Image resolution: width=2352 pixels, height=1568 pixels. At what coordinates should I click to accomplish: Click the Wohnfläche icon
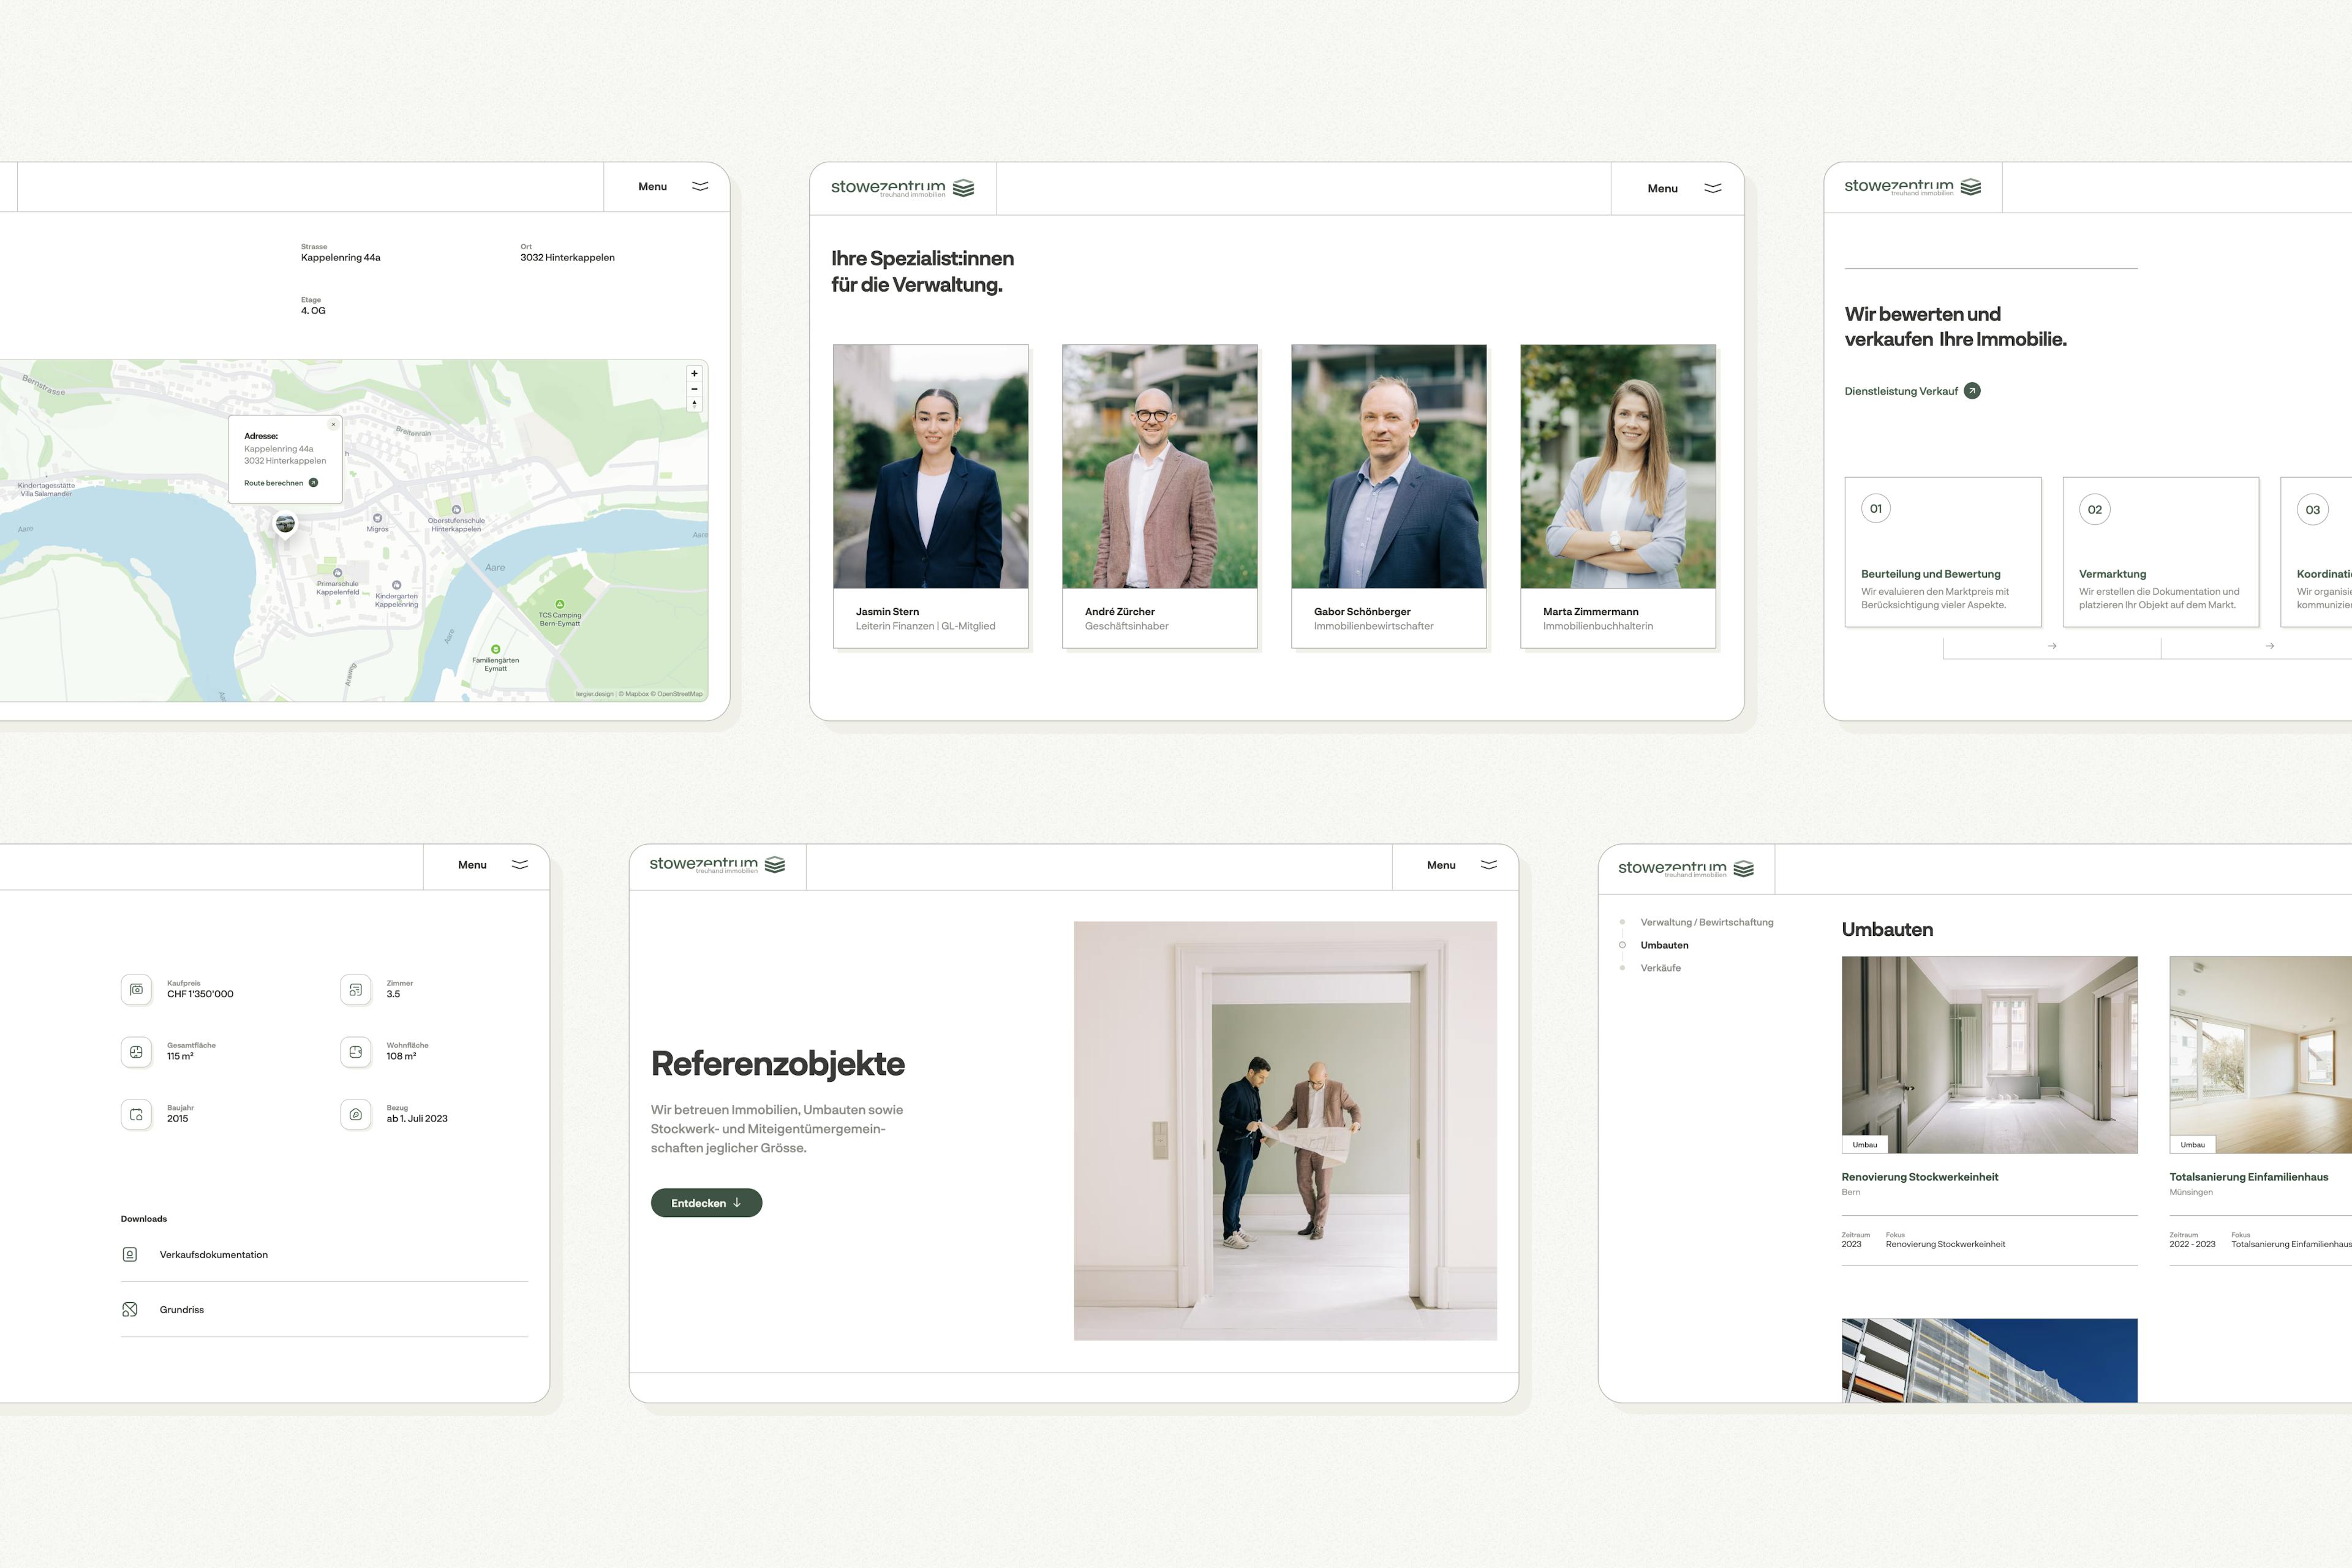pos(355,1052)
